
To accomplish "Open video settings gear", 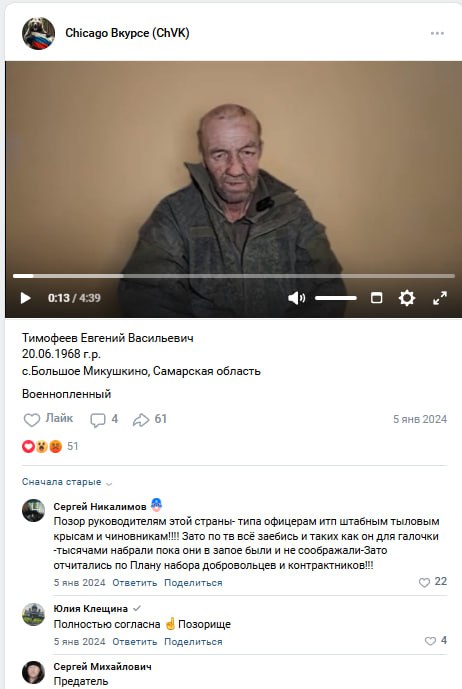I will tap(407, 298).
